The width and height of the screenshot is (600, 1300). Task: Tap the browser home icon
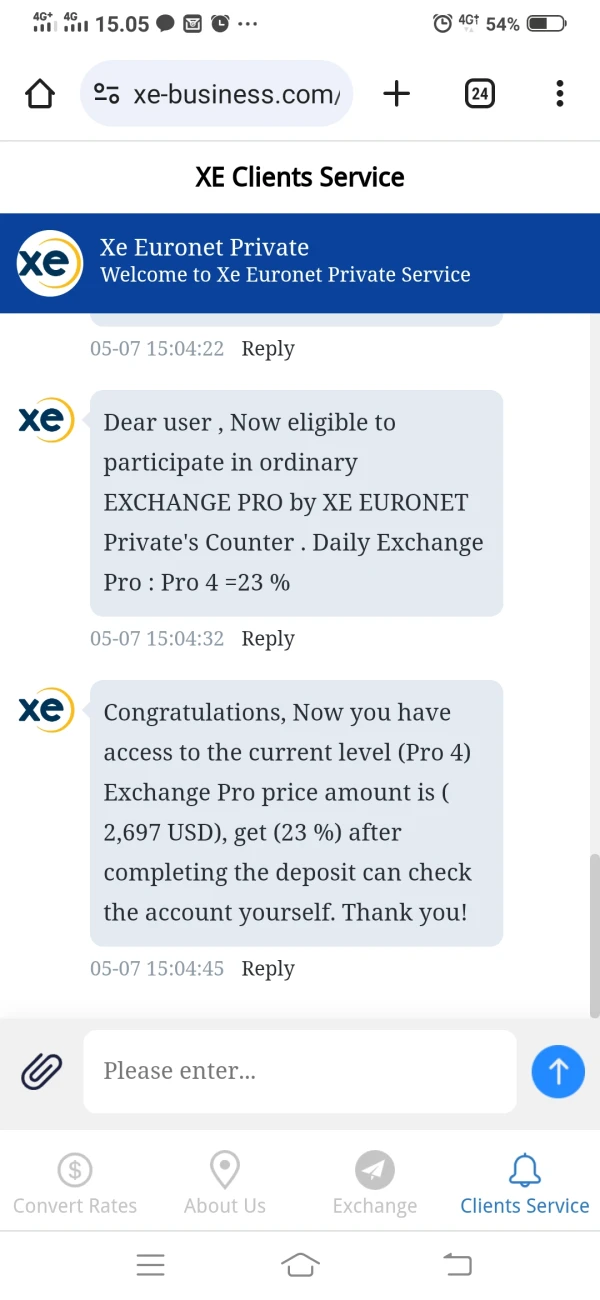coord(40,94)
